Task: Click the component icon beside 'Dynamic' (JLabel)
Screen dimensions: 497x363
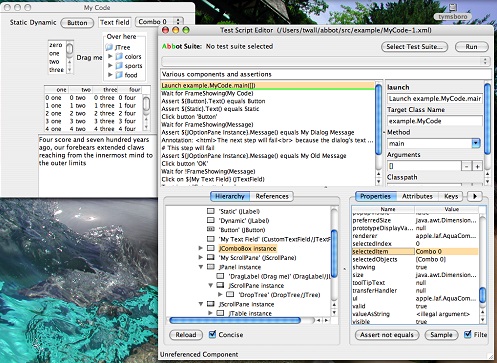Action: click(211, 220)
